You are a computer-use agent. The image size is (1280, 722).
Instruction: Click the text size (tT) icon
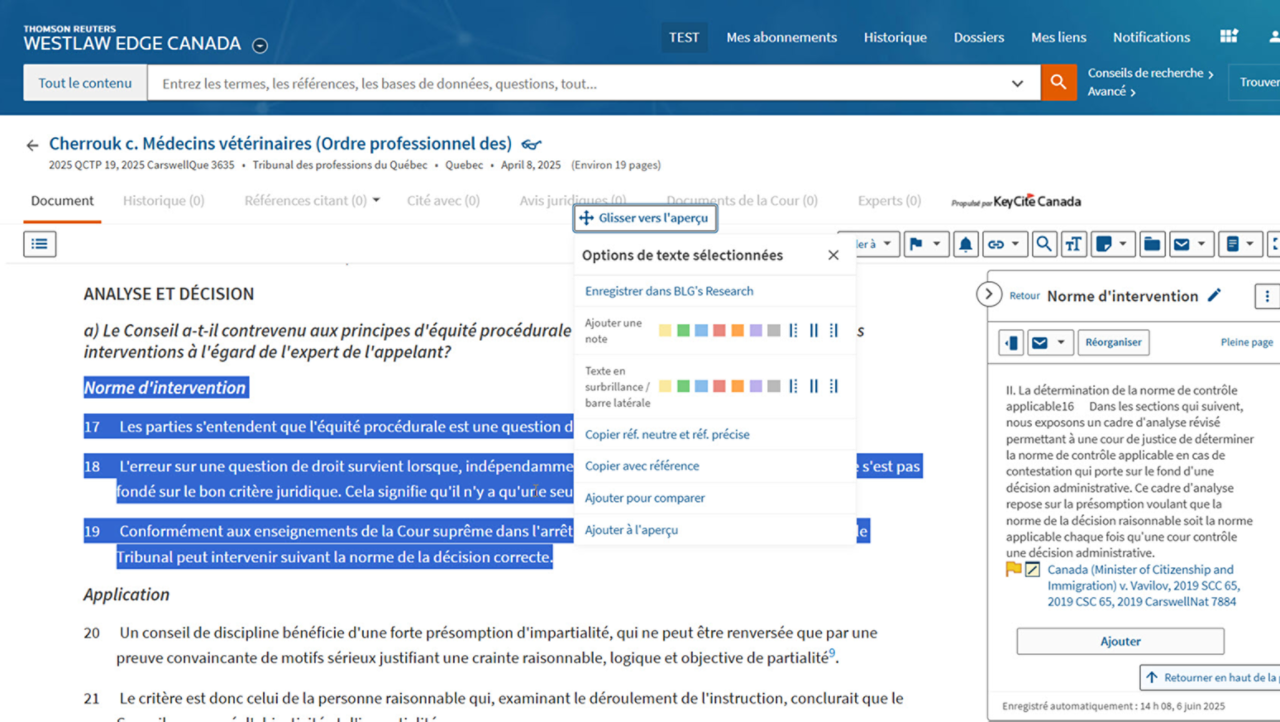1073,244
